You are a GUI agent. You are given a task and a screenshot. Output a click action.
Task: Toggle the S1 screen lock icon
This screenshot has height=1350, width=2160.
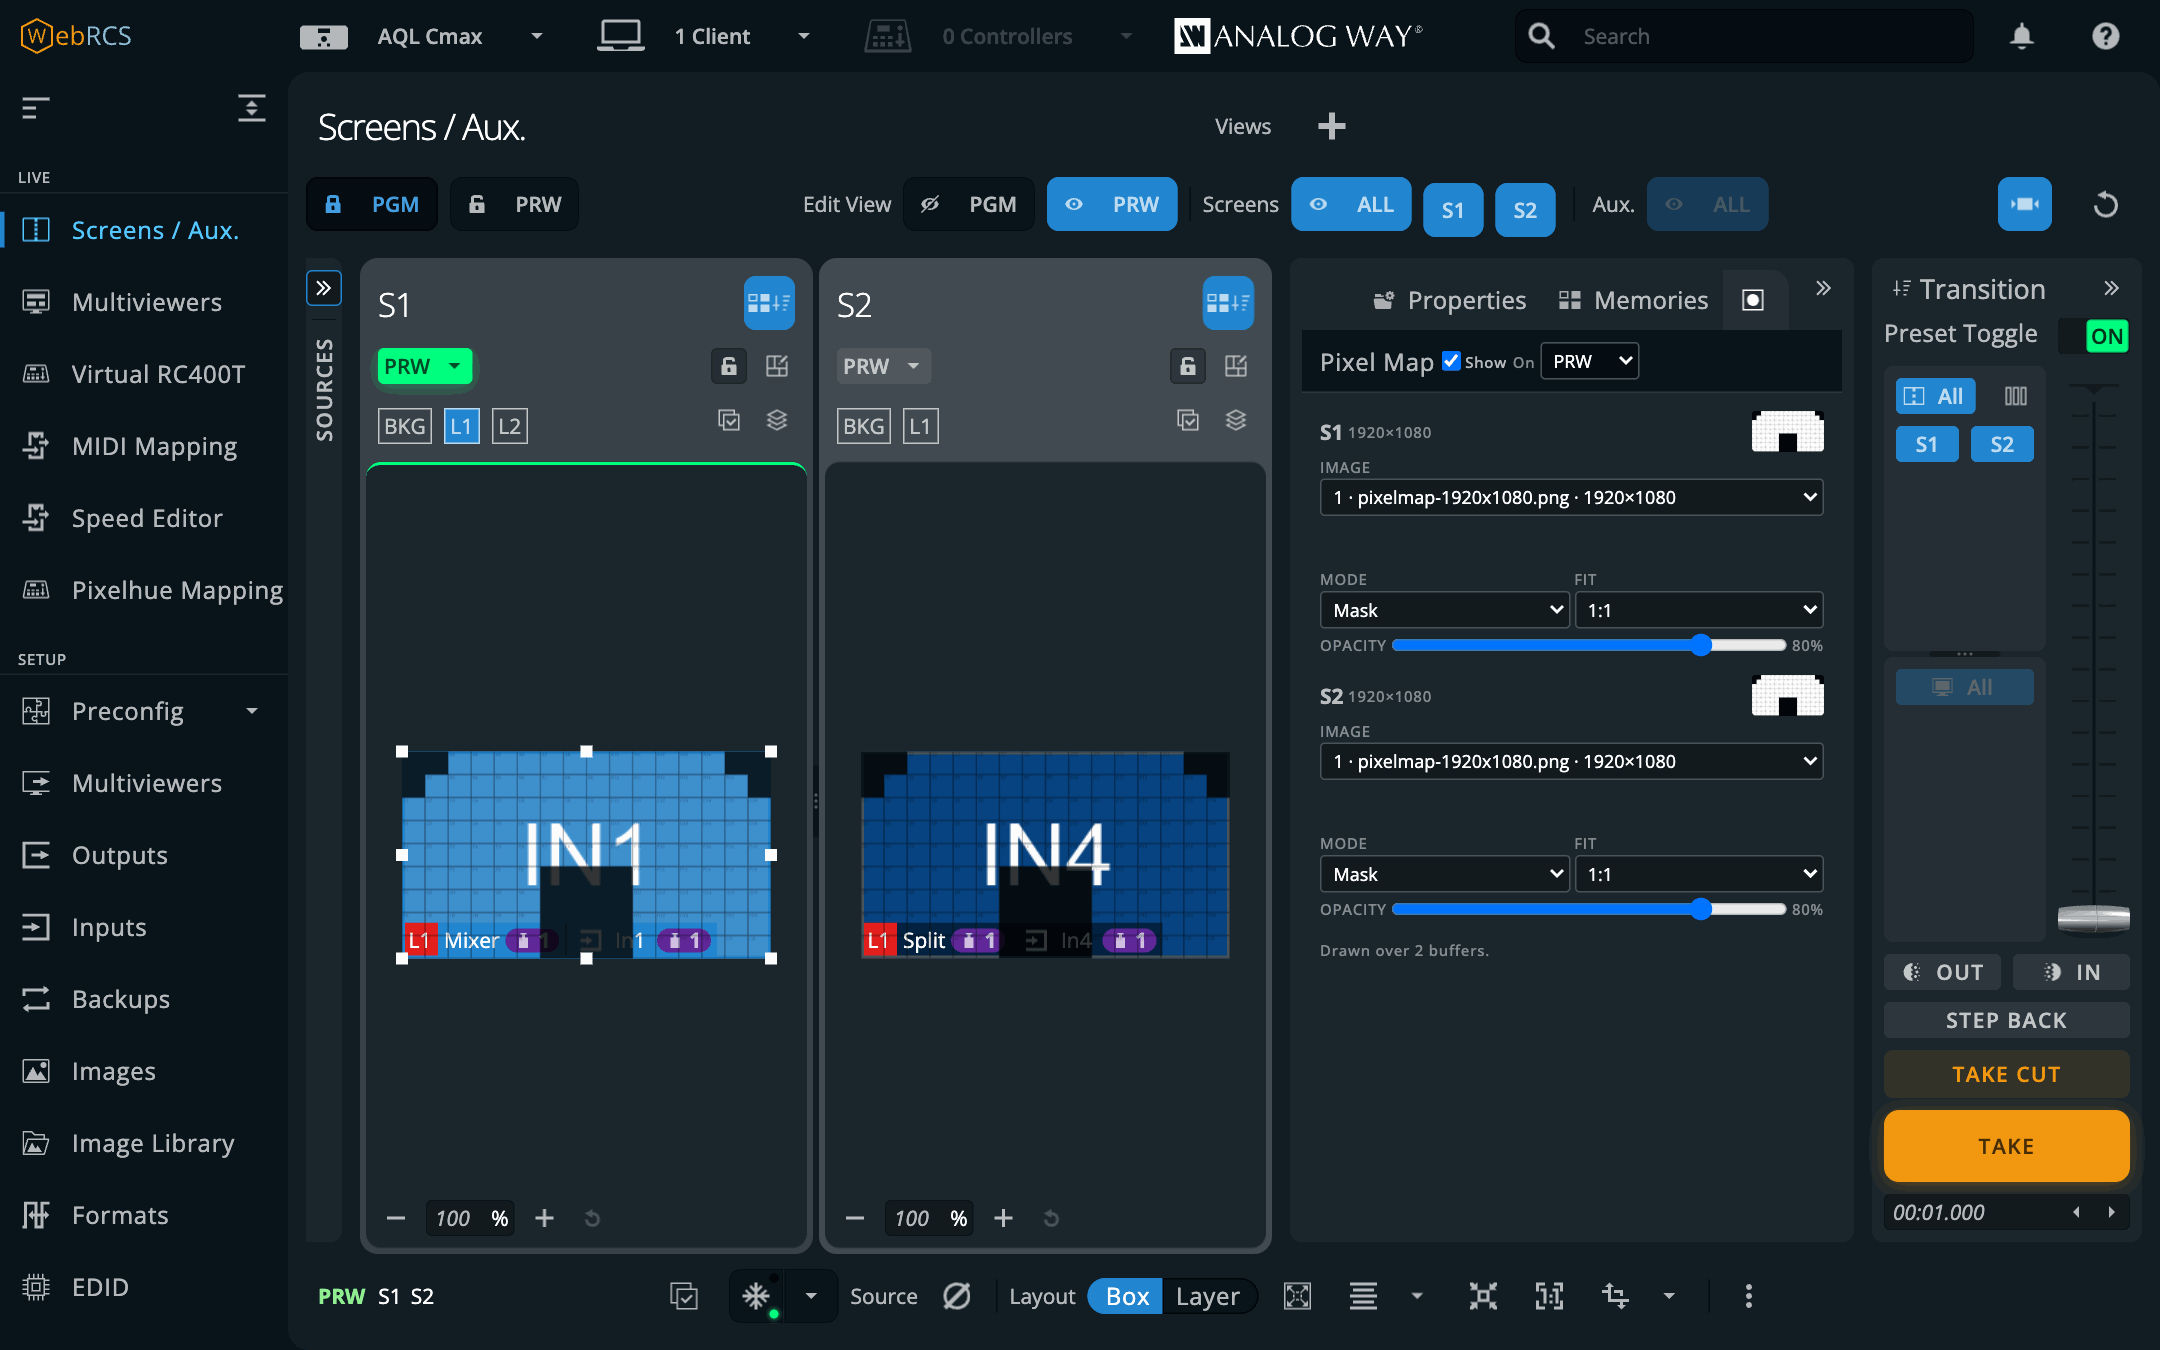tap(729, 366)
